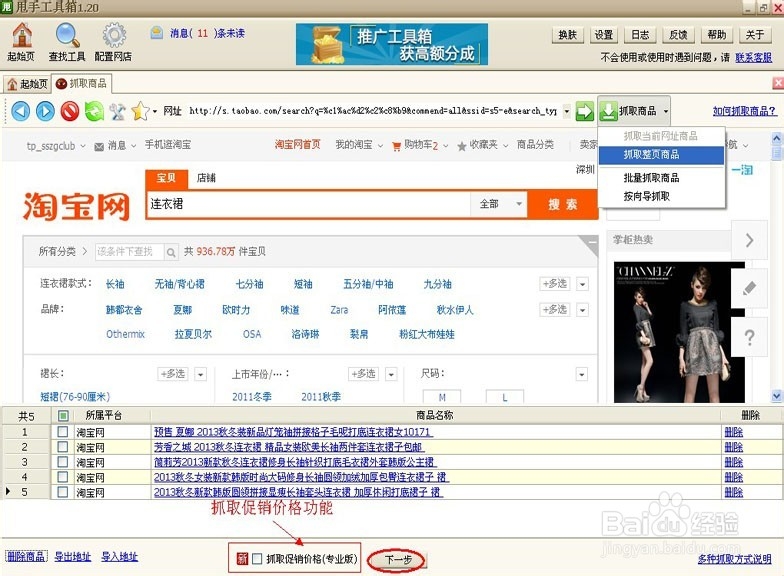The height and width of the screenshot is (576, 784).
Task: Click the browser scrollbar down arrow
Action: (777, 396)
